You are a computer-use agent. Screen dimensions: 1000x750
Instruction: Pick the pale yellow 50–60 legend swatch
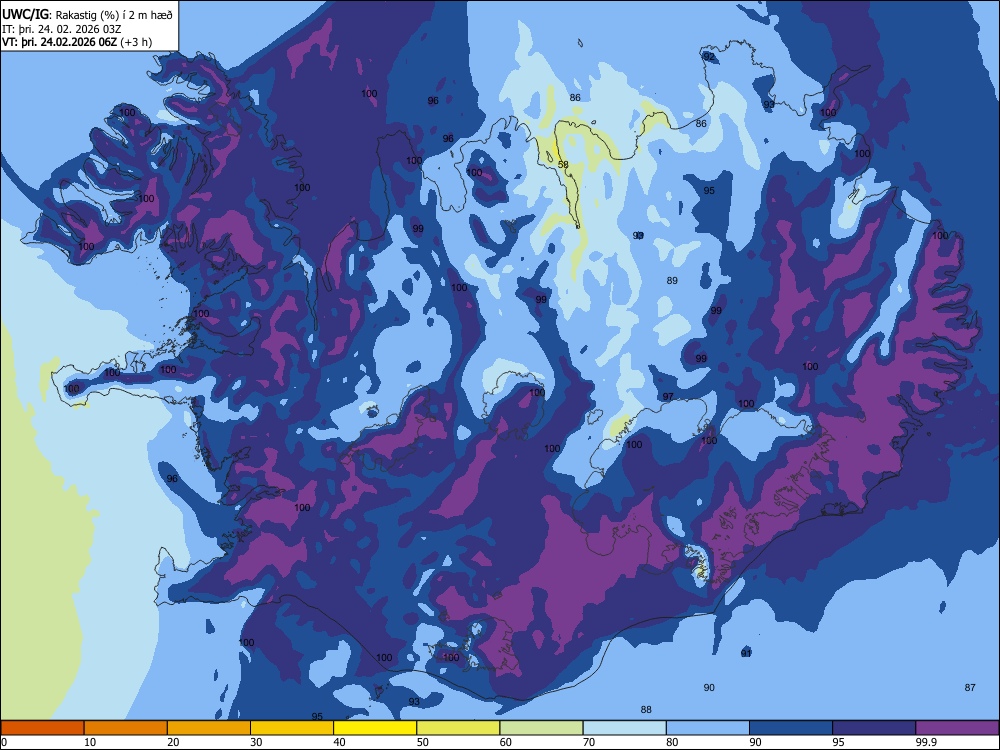pos(458,728)
